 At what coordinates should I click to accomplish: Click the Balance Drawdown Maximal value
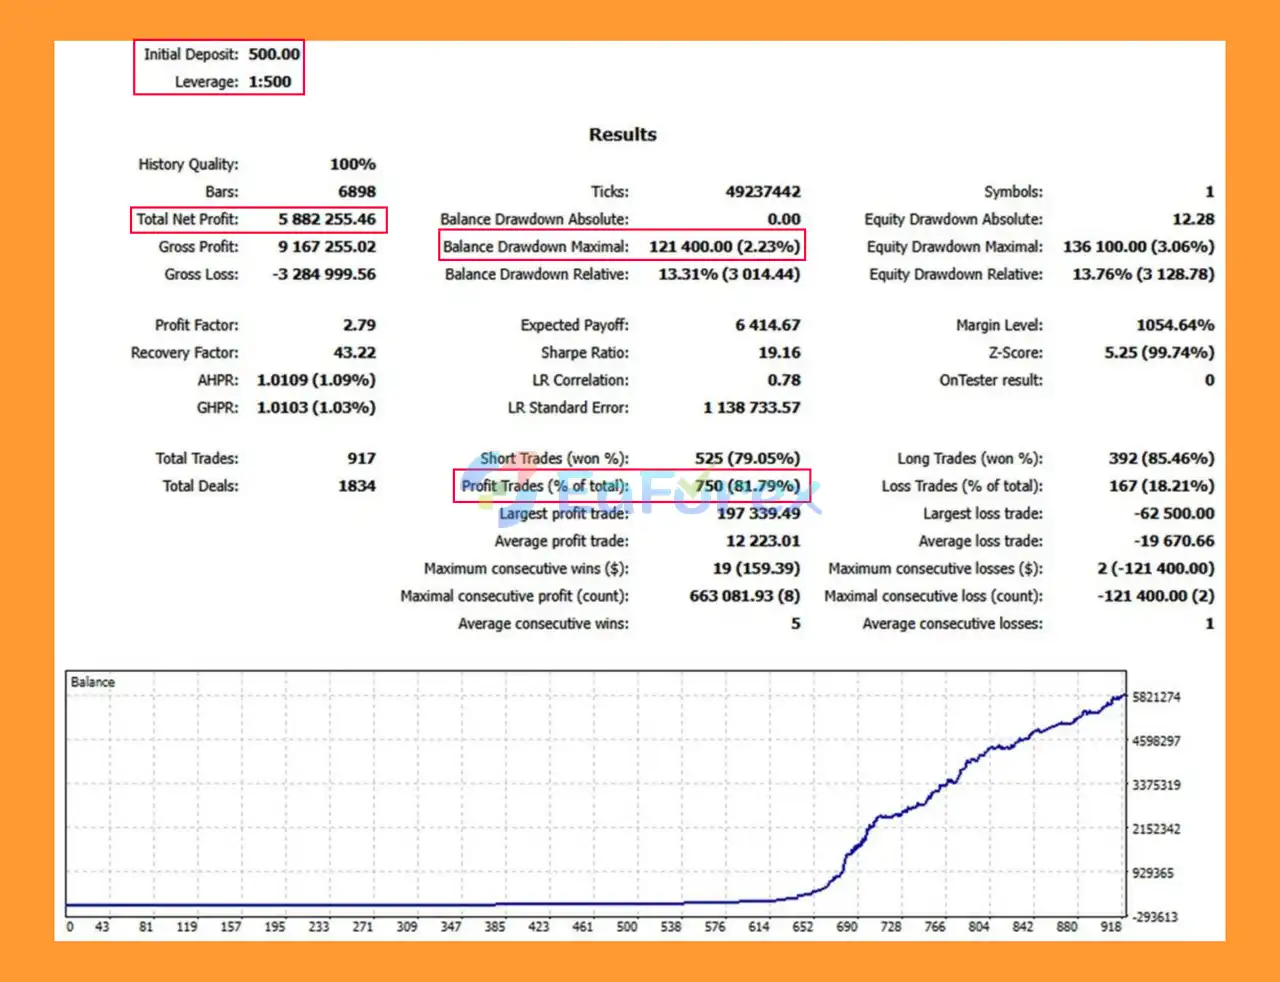point(724,246)
